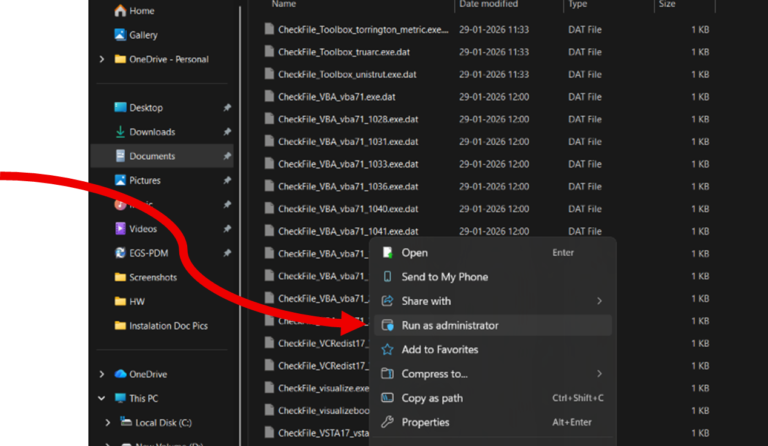Click the Copy as path icon
Screen dimensions: 768x446
point(388,398)
